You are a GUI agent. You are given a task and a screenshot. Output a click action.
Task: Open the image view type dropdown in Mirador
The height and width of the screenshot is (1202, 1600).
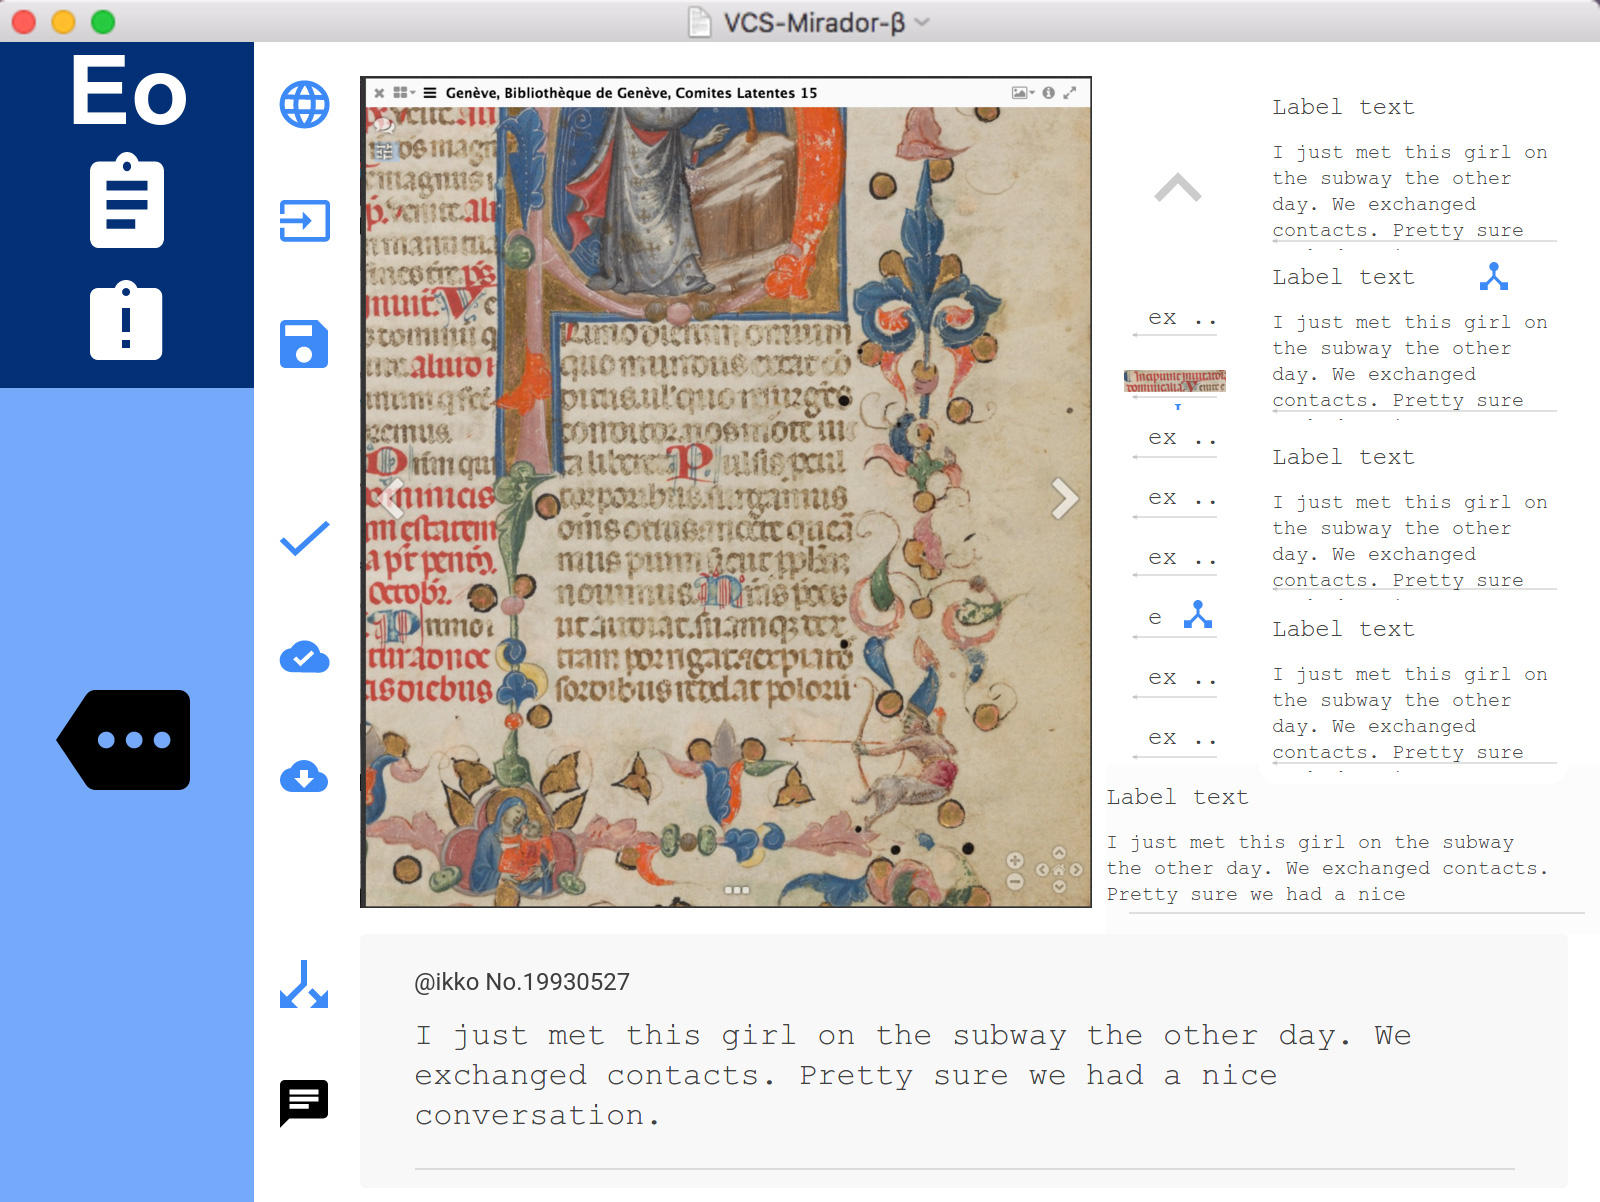coord(1023,93)
